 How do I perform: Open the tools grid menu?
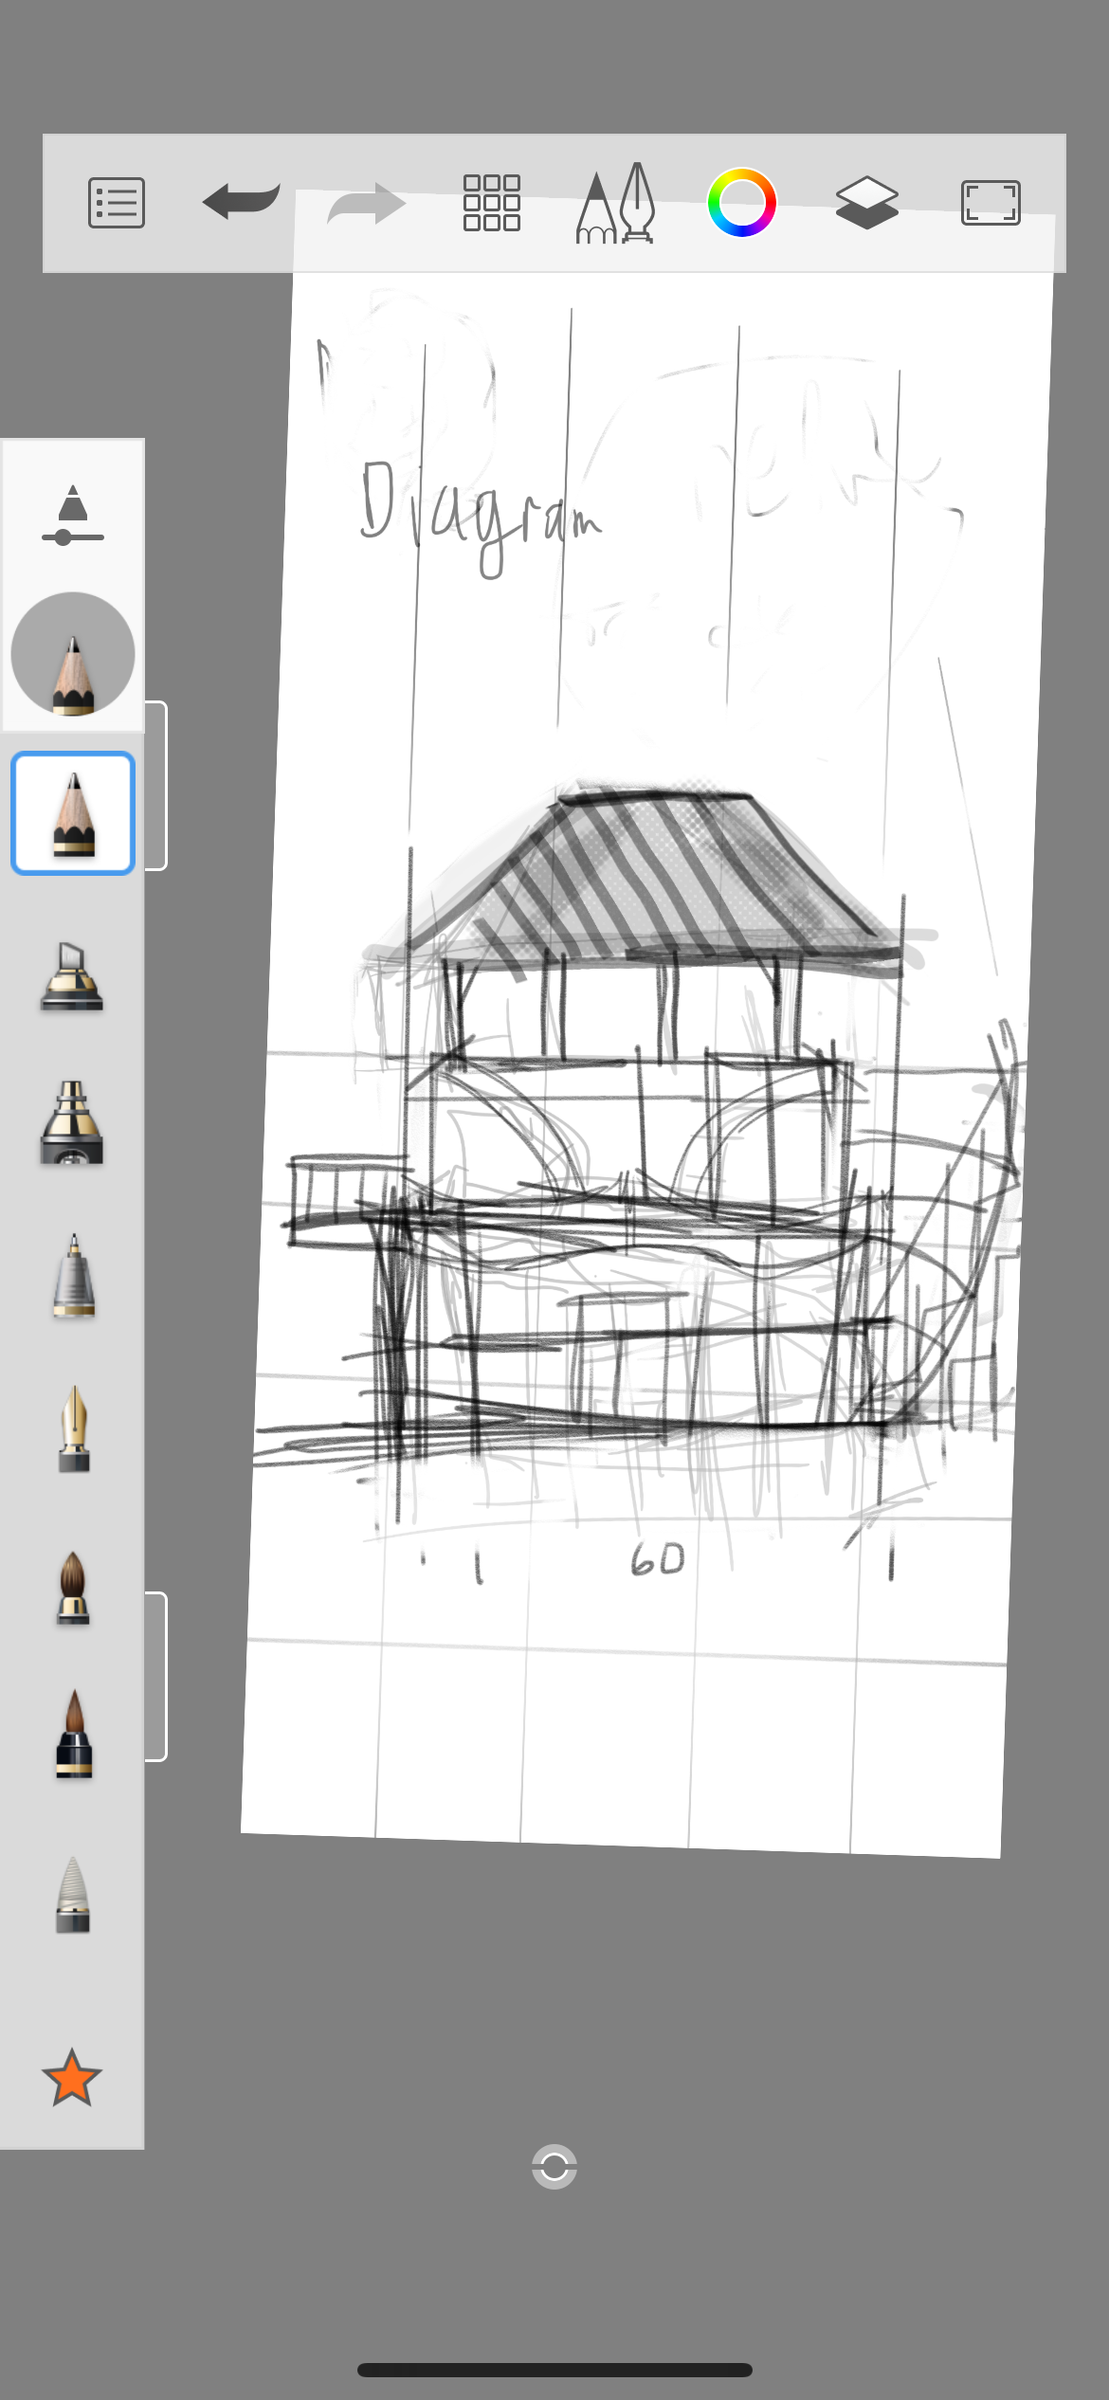coord(492,203)
